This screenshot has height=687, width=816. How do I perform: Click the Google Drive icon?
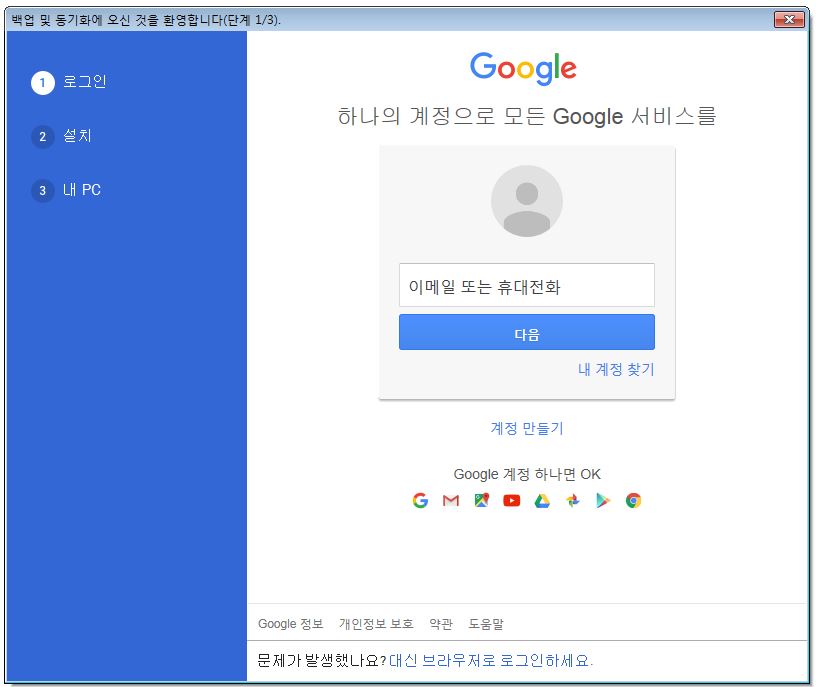point(542,500)
